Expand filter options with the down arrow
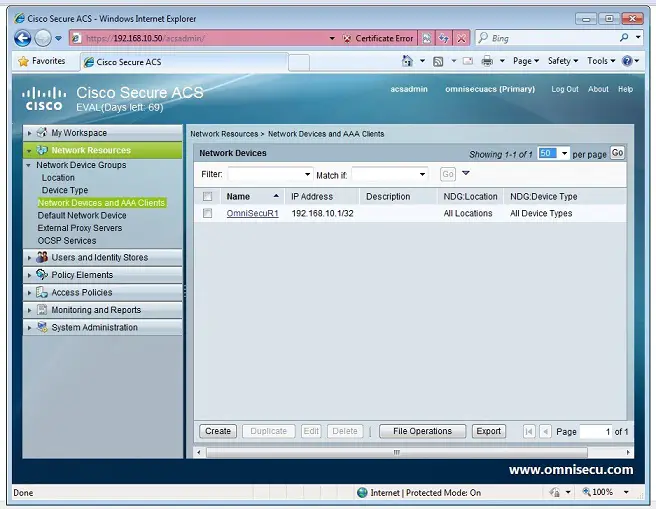 466,173
